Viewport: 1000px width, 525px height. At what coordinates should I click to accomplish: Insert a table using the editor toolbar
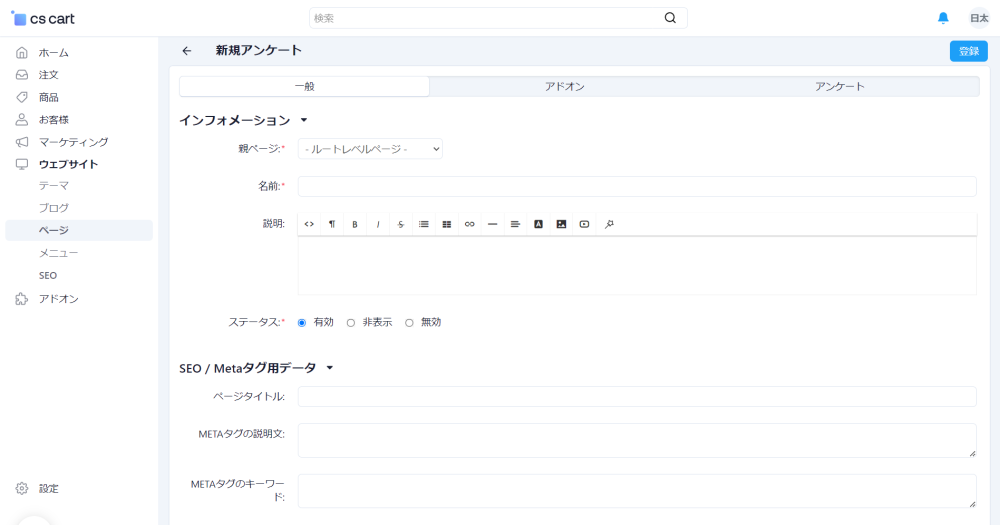coord(446,224)
